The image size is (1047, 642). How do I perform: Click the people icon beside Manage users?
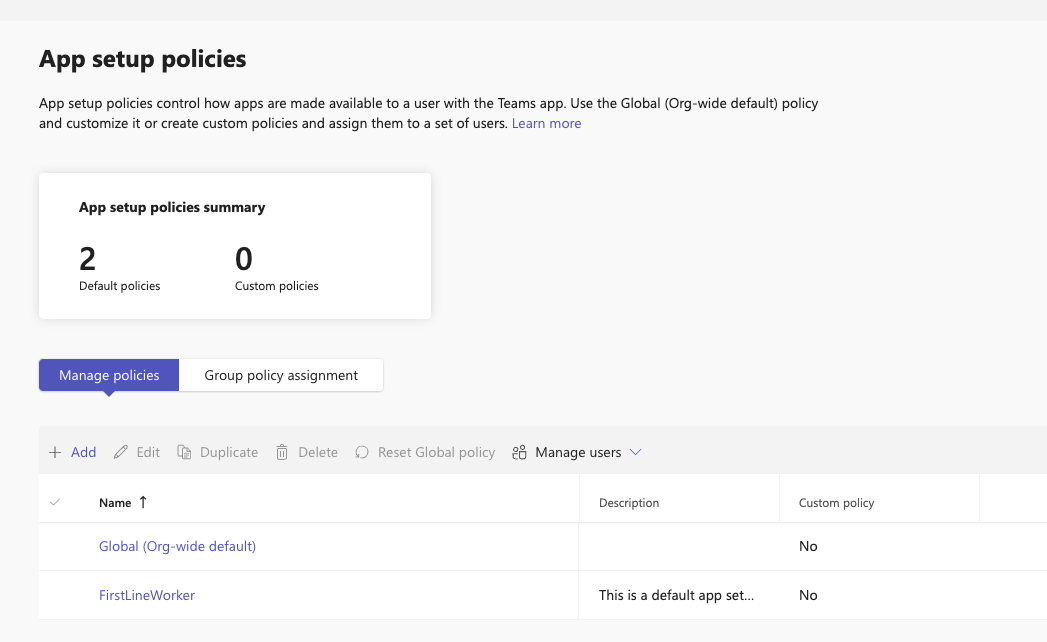pos(519,453)
